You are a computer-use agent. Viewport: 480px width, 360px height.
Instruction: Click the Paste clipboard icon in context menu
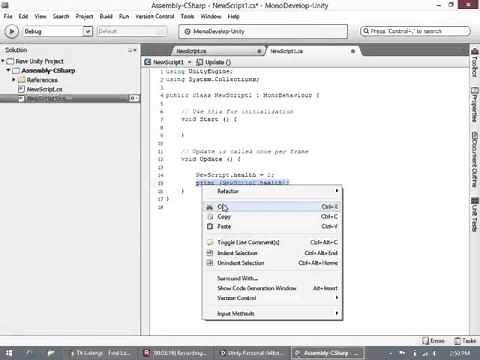[210, 227]
